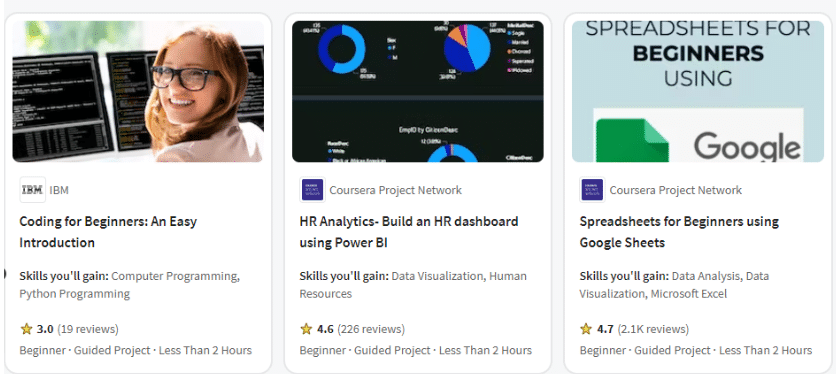Image resolution: width=836 pixels, height=374 pixels.
Task: Open 'HR Analytics- Build an HR dashboard' title
Action: click(409, 232)
